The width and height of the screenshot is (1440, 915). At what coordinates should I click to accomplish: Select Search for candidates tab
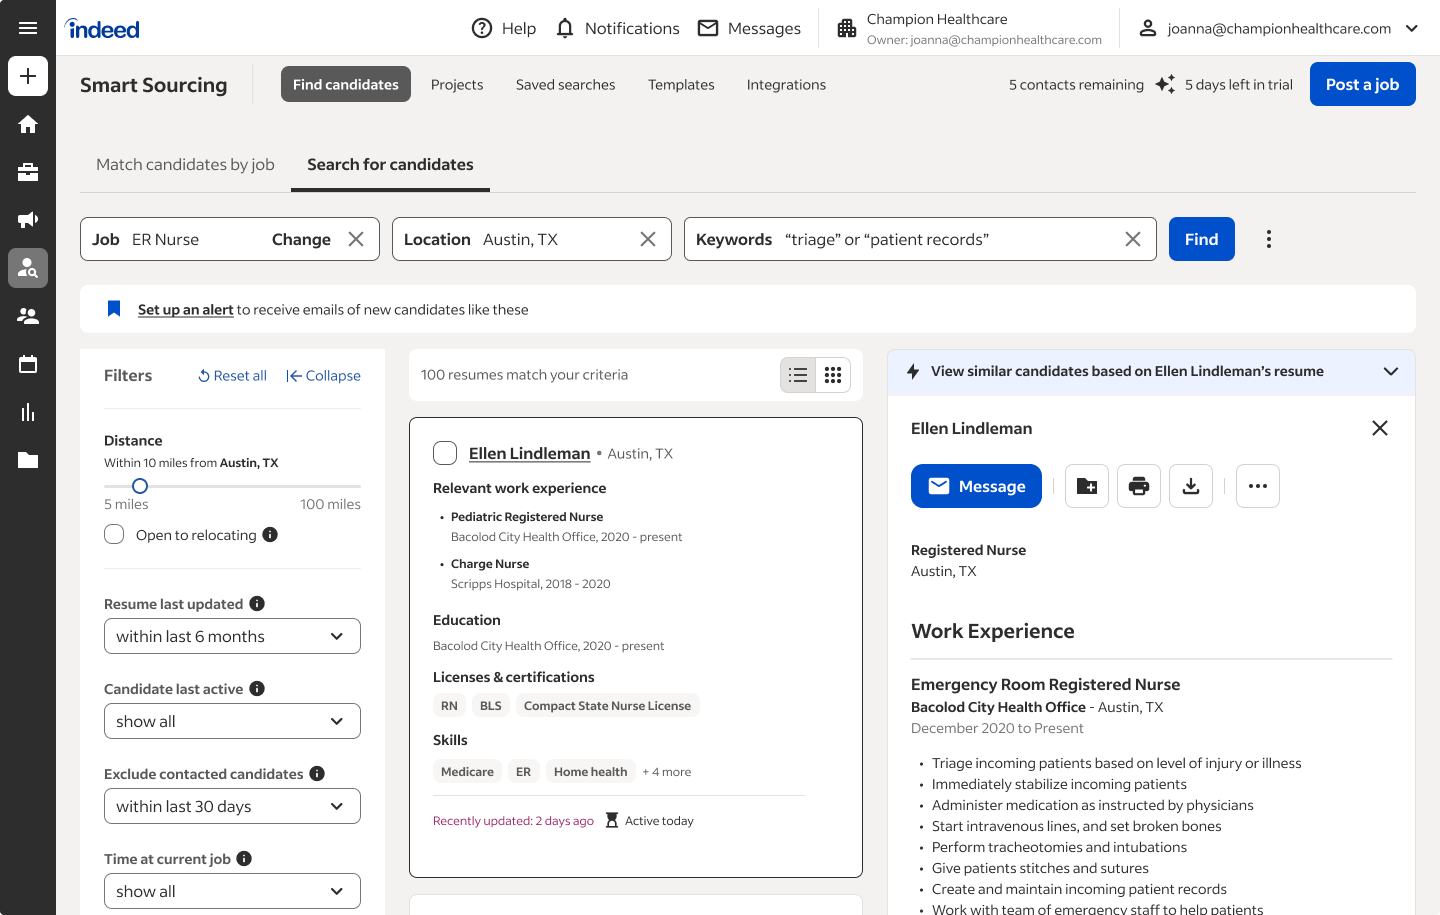[x=390, y=165]
